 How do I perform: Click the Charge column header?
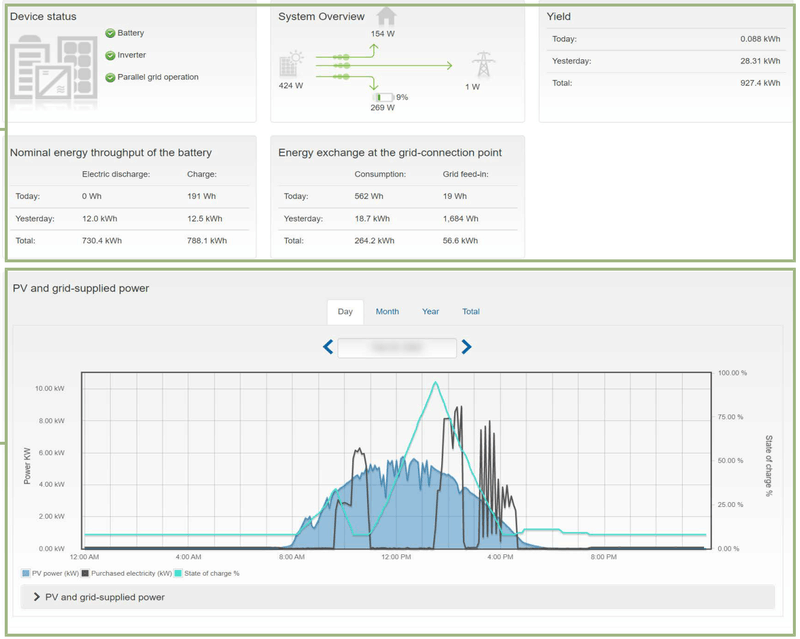tap(202, 174)
